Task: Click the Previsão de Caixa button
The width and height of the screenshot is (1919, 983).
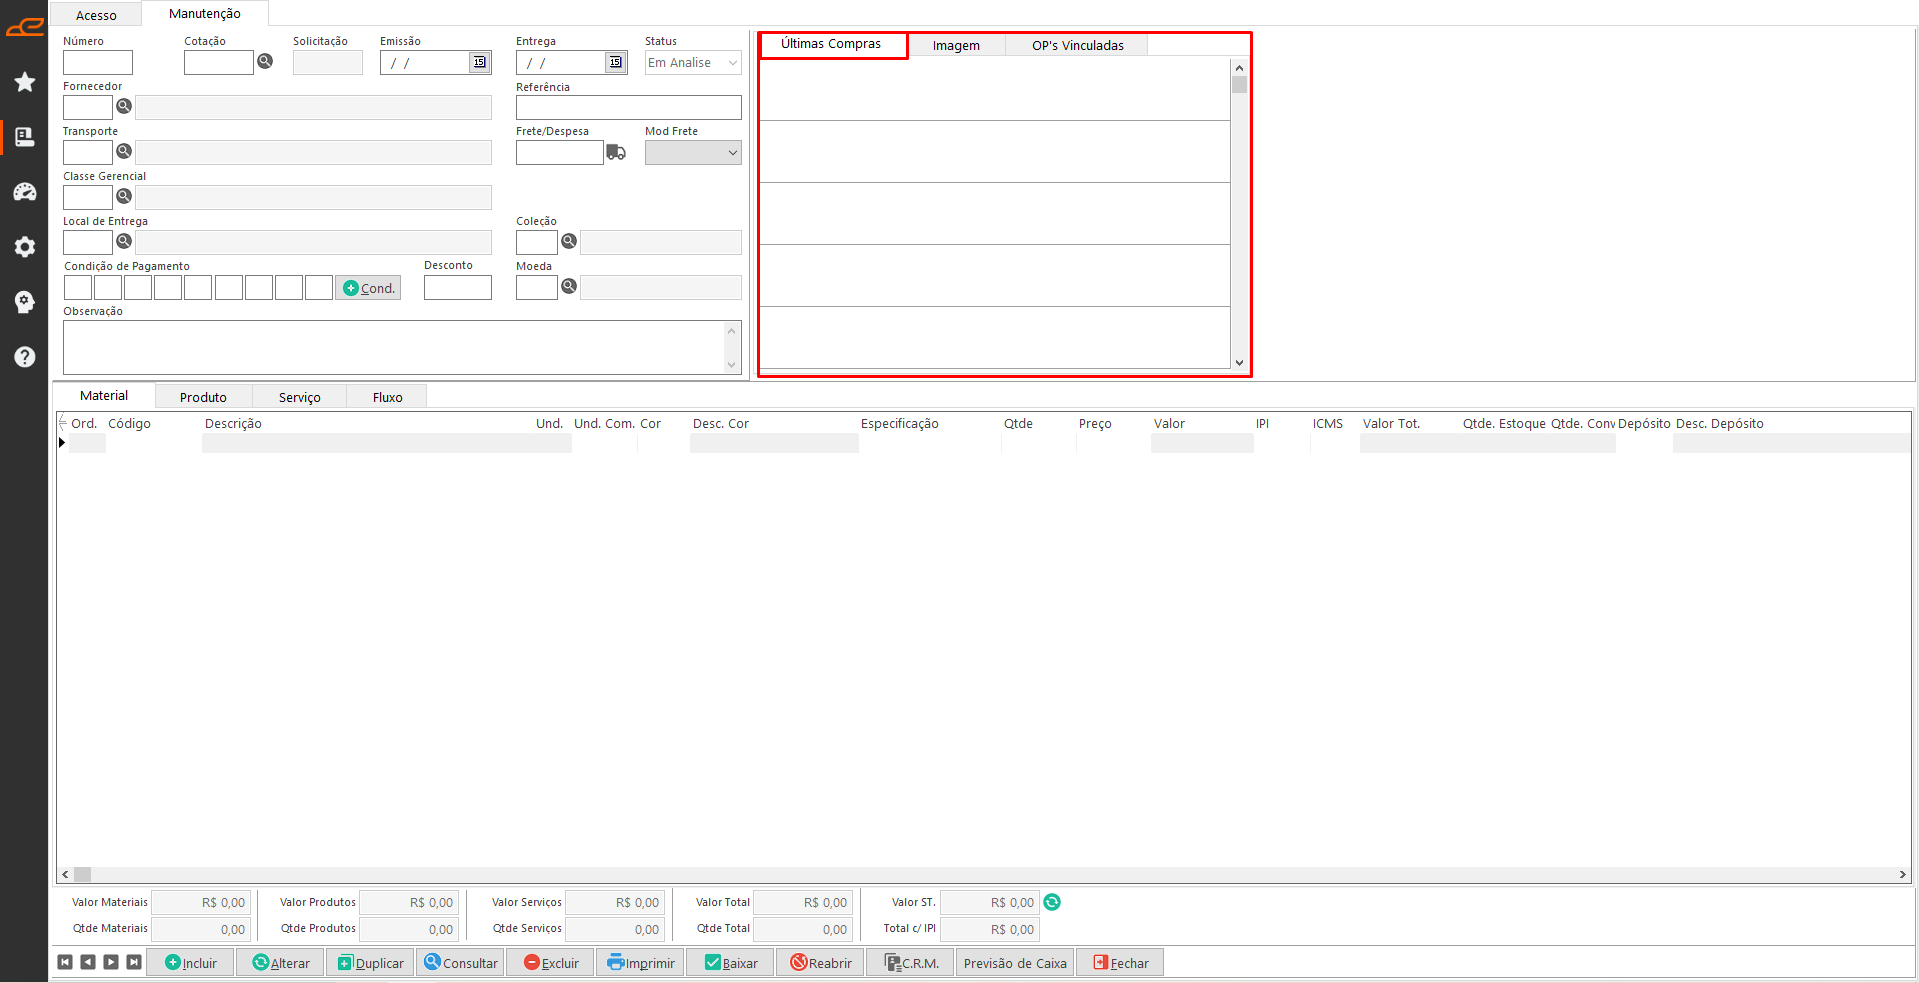Action: pos(1014,963)
